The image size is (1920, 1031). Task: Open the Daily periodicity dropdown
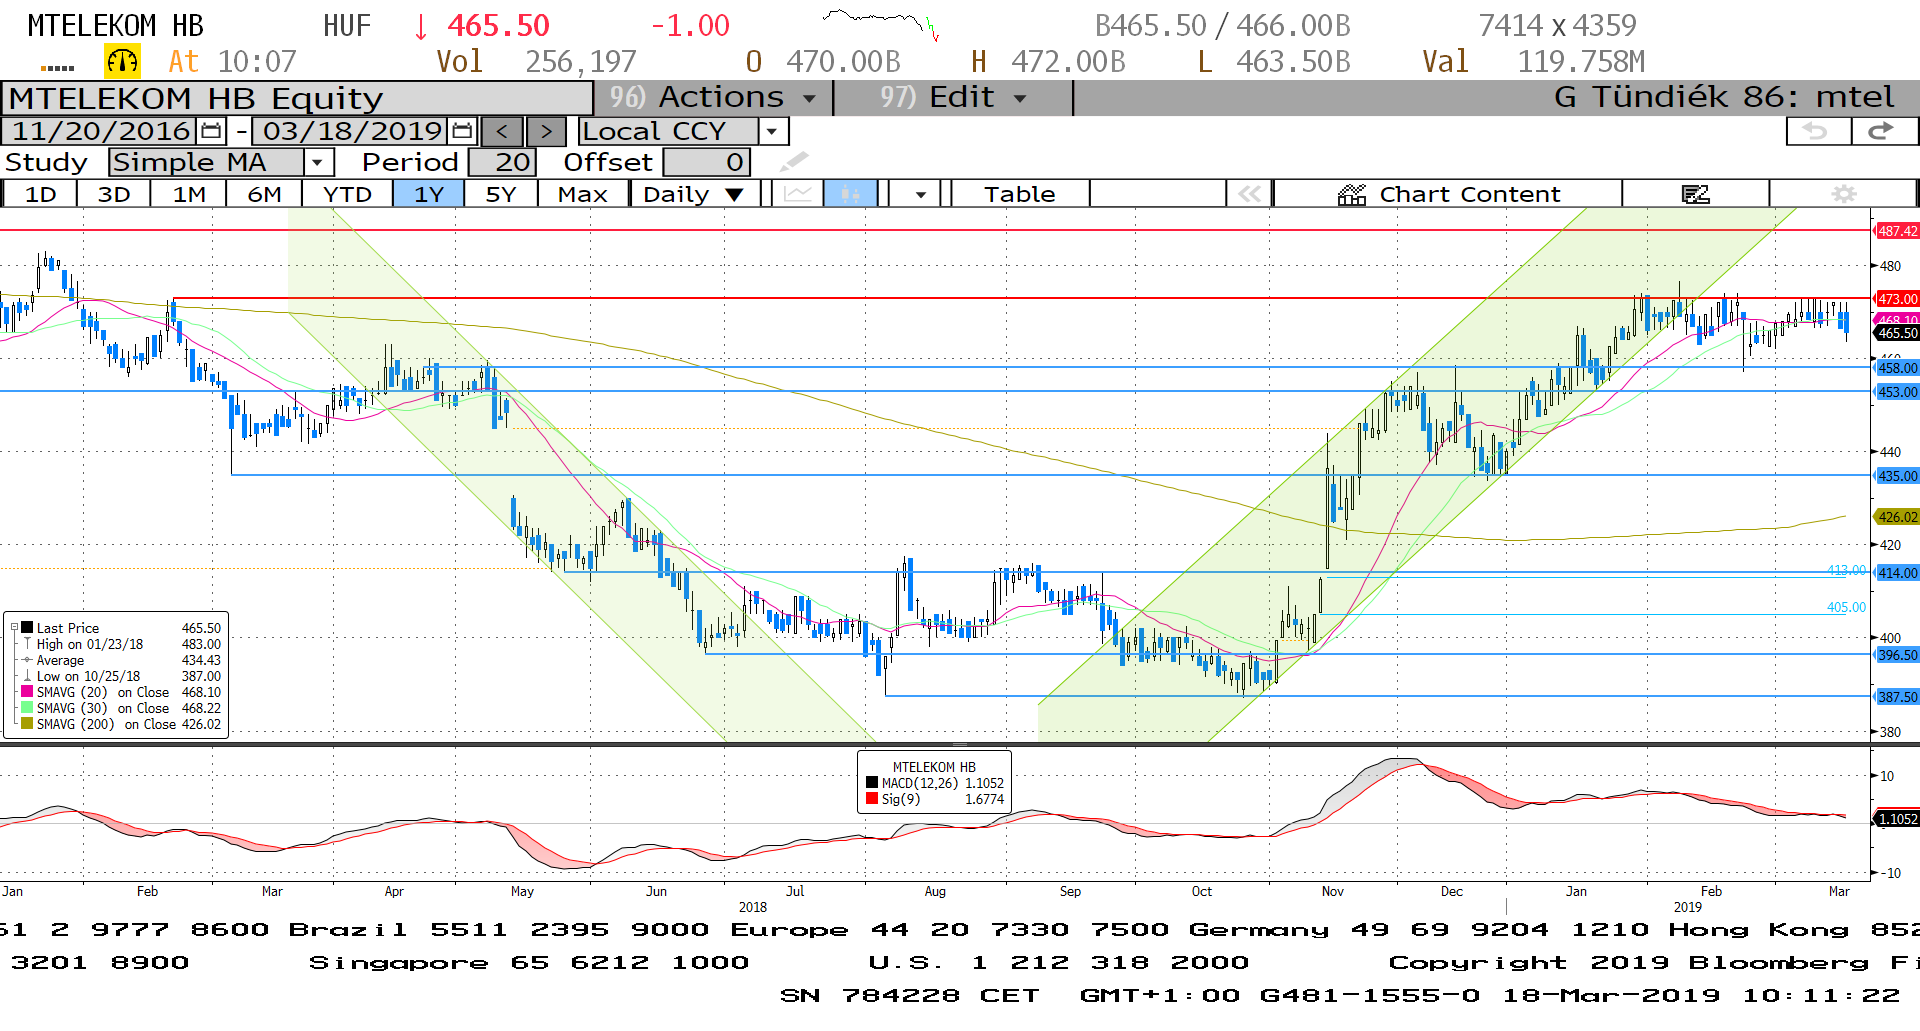tap(694, 194)
